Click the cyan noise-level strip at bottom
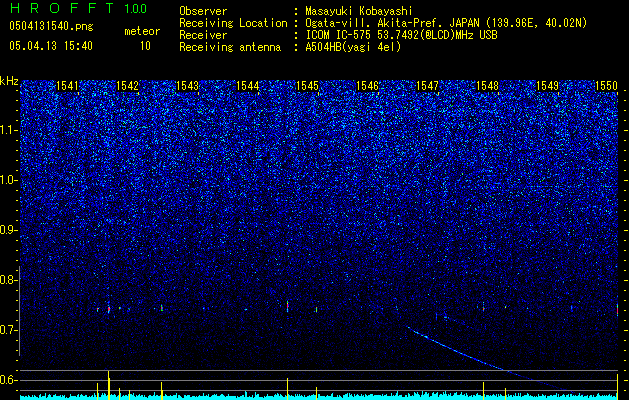This screenshot has height=400, width=629. point(319,397)
